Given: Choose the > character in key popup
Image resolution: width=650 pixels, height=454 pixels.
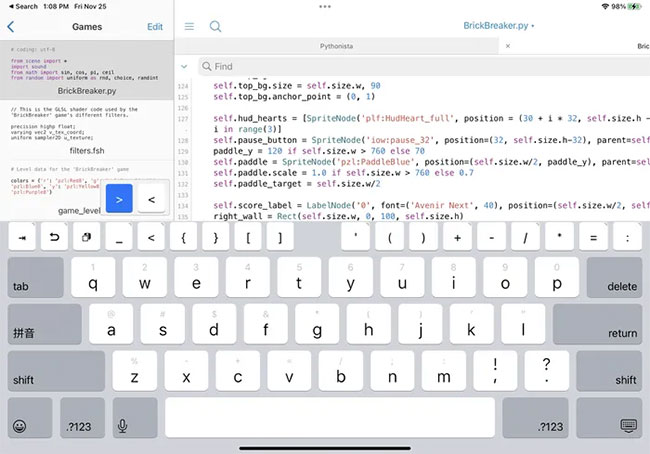Looking at the screenshot, I should click(x=119, y=199).
